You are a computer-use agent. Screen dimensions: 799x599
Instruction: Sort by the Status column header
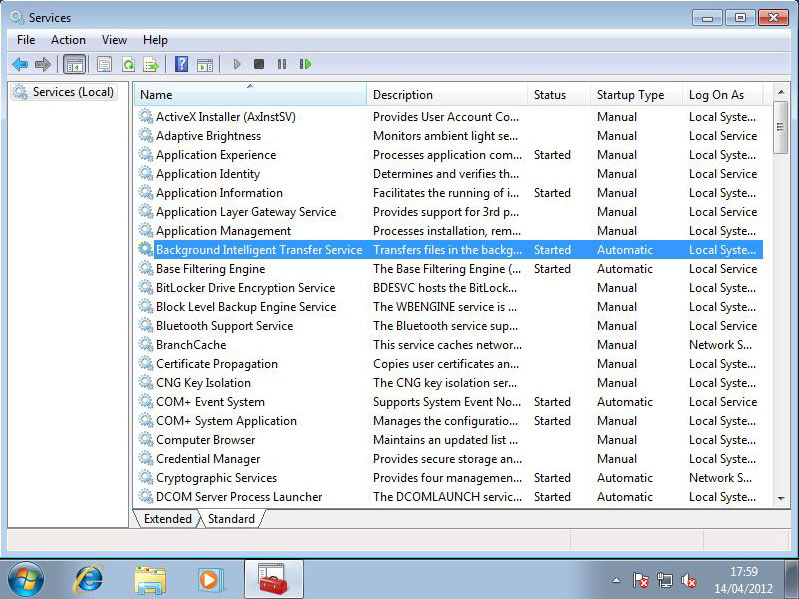tap(559, 95)
